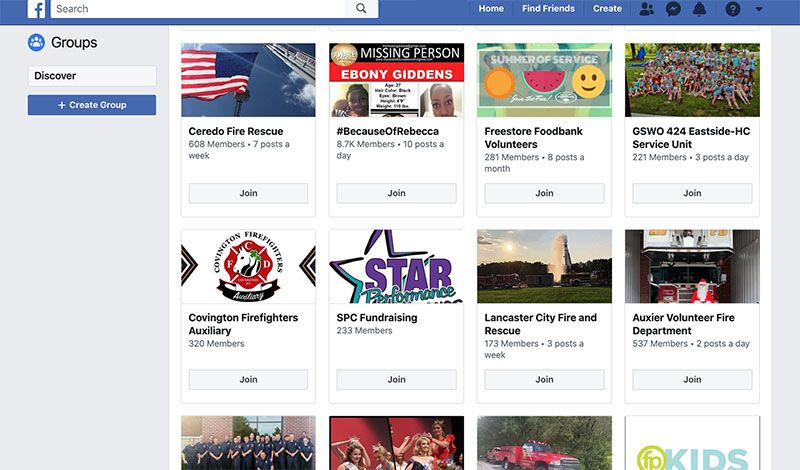Open the Create menu in top bar

[607, 9]
